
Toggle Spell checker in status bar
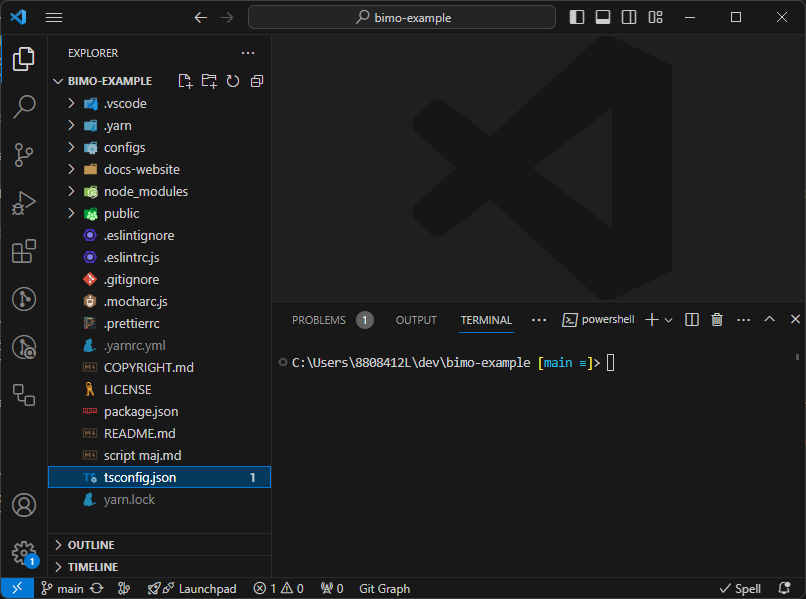click(x=740, y=588)
